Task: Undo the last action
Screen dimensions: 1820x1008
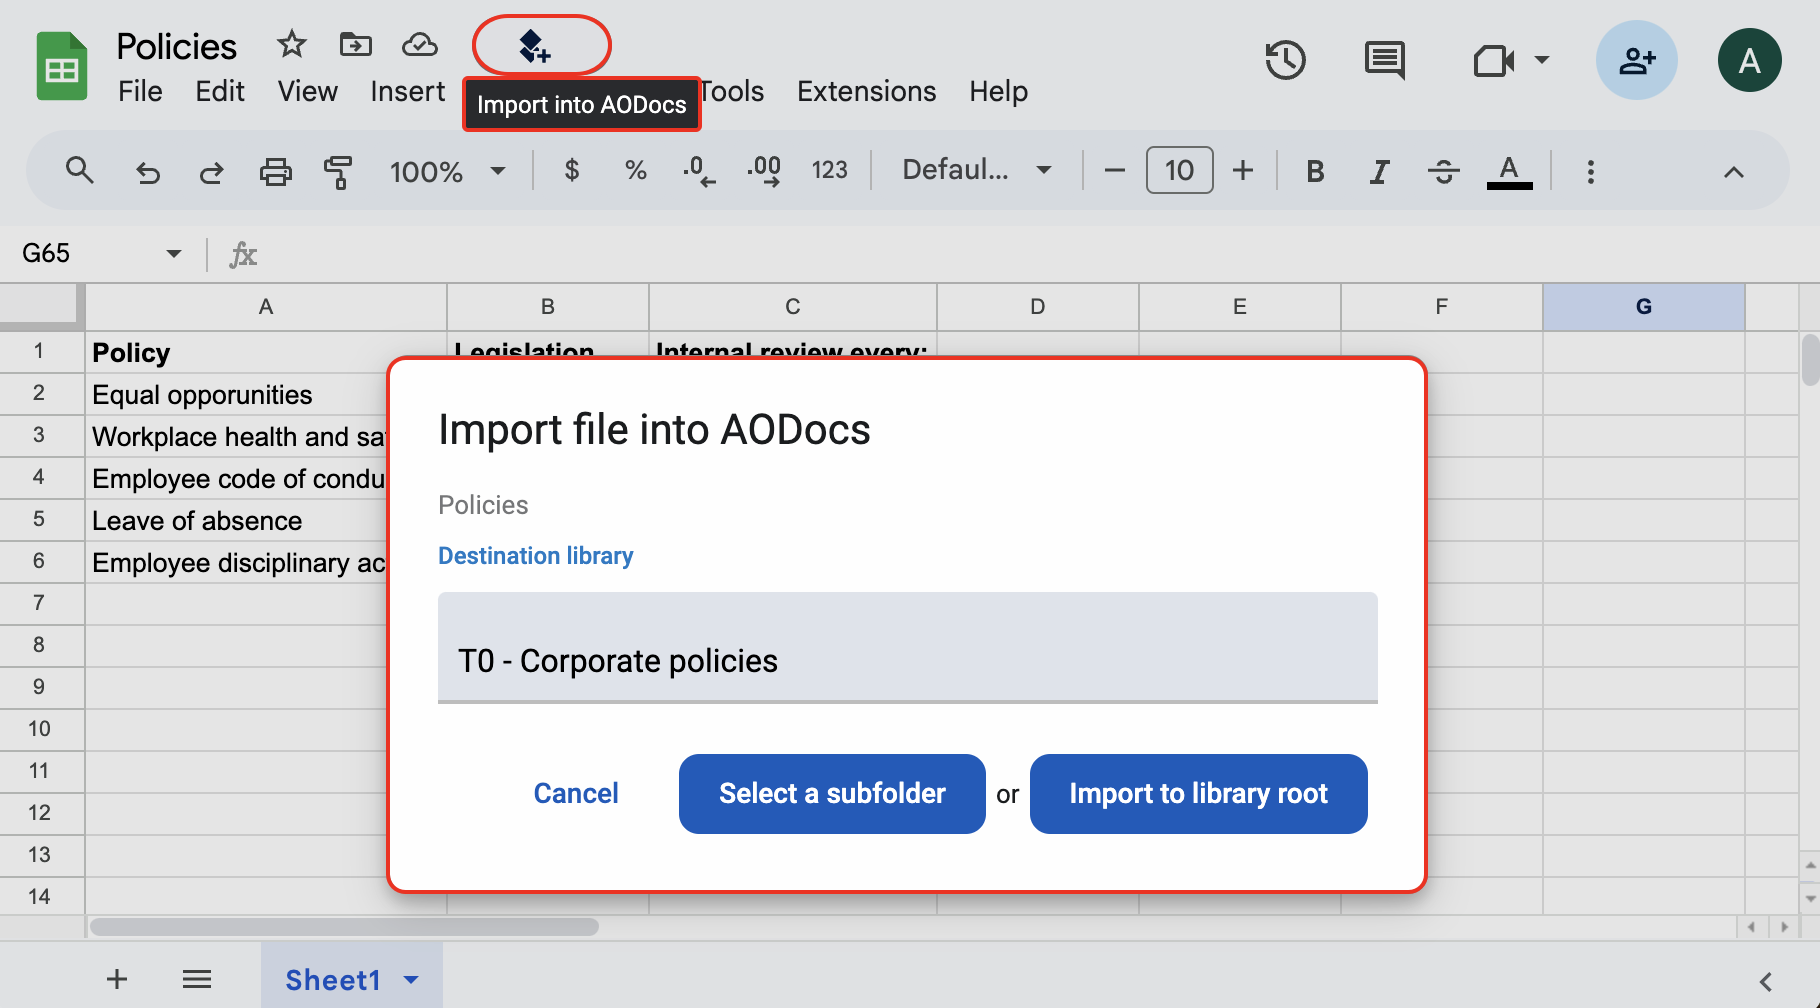Action: point(147,172)
